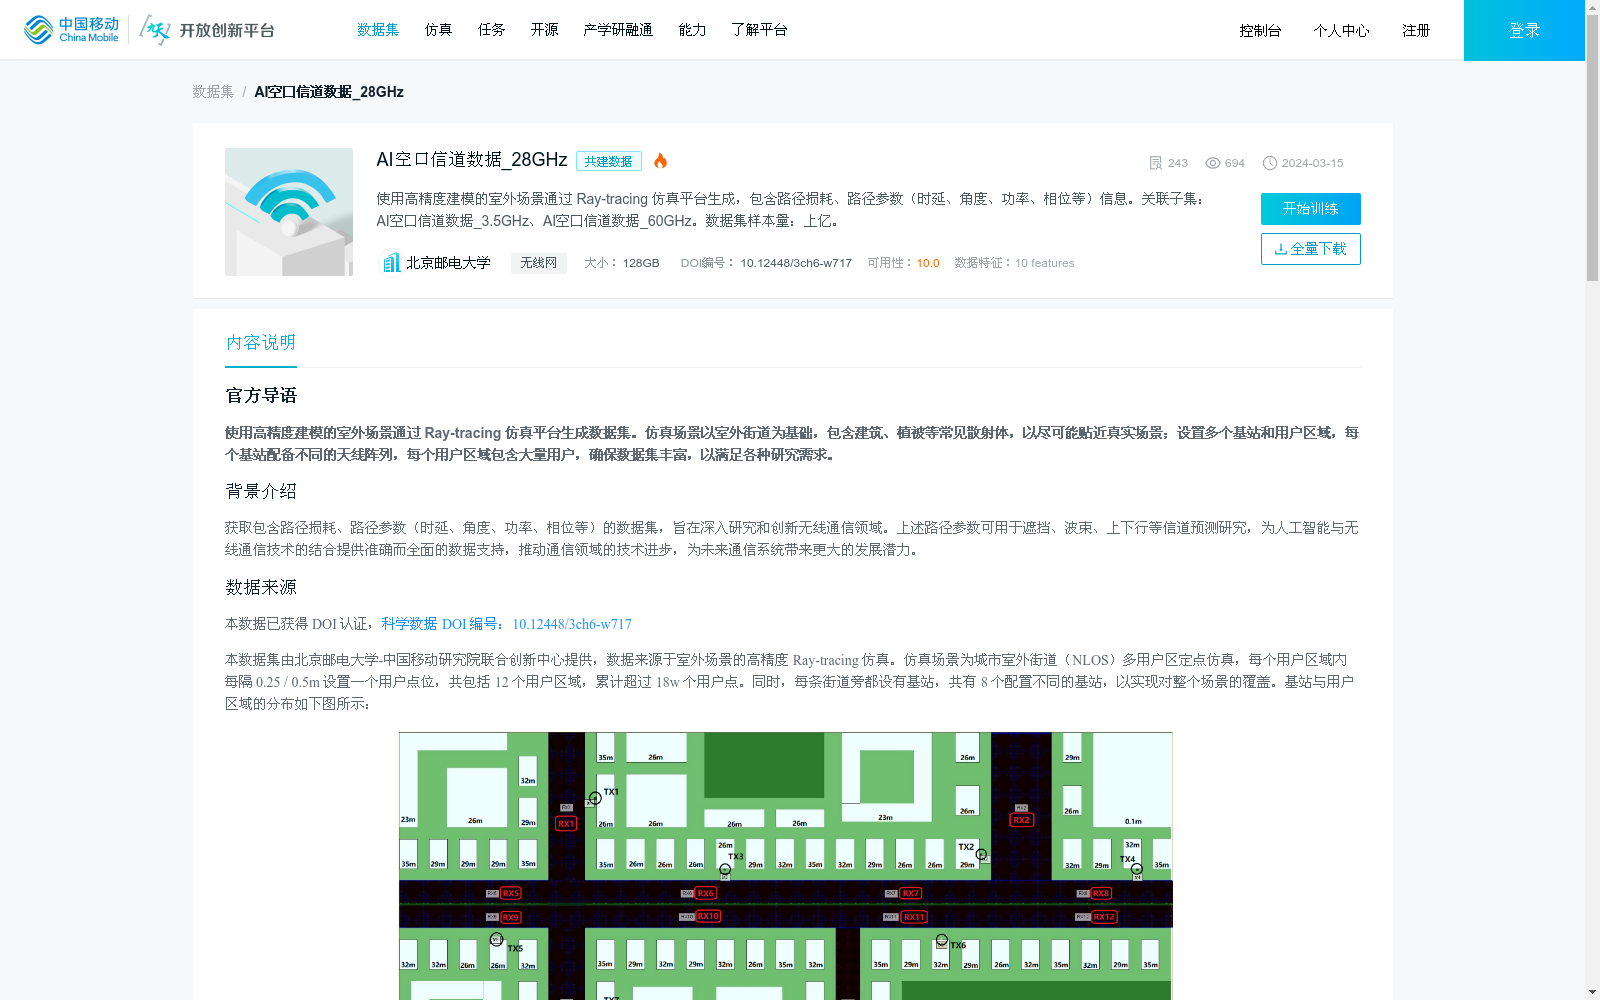Click the DOI编号 value 10.12448/3ch6-w717 in header
This screenshot has height=1000, width=1600.
click(796, 263)
